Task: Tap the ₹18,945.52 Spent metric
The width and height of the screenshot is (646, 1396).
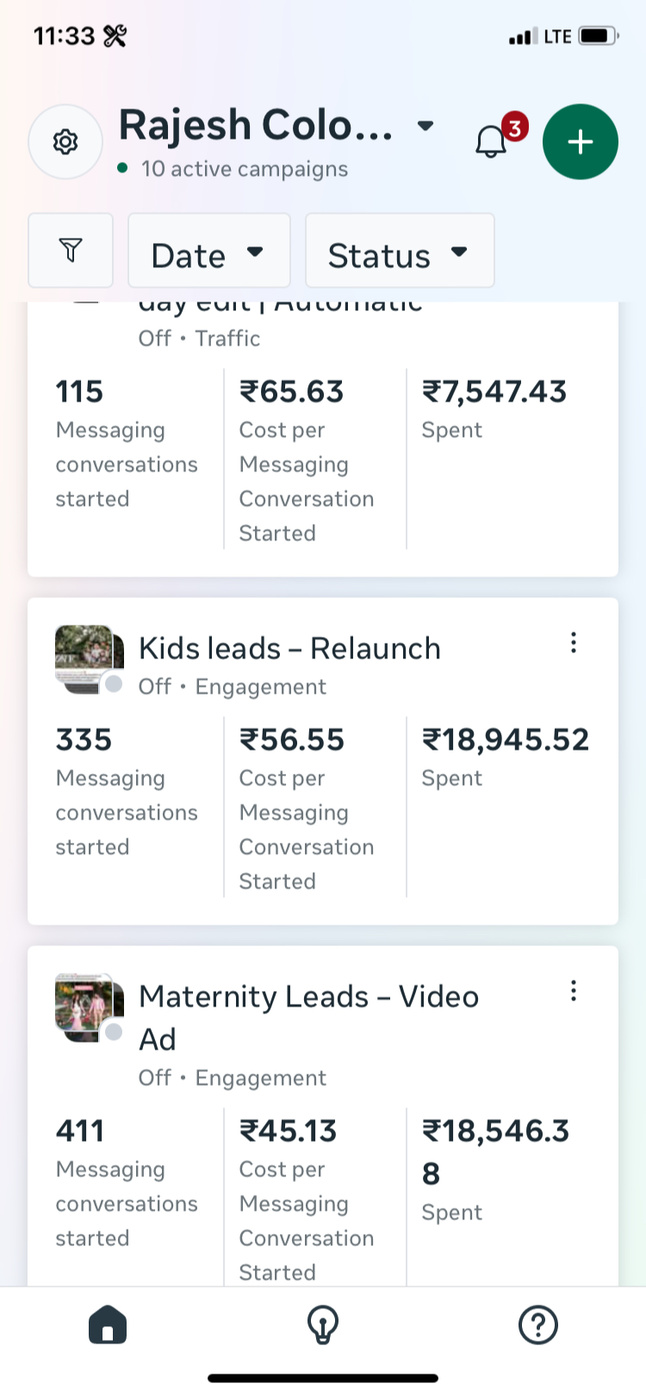Action: 505,757
